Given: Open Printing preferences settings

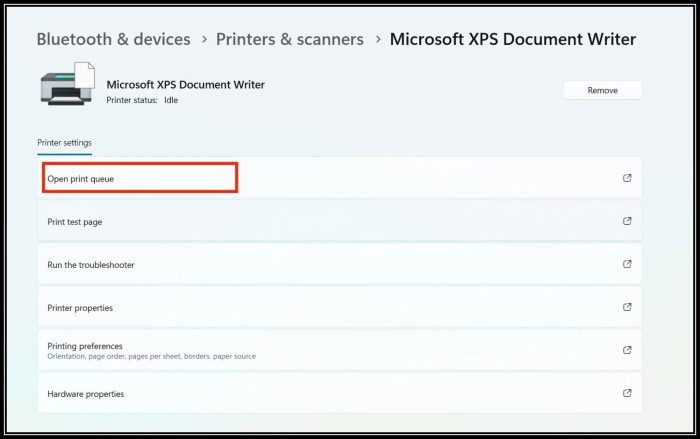Looking at the screenshot, I should click(x=85, y=346).
